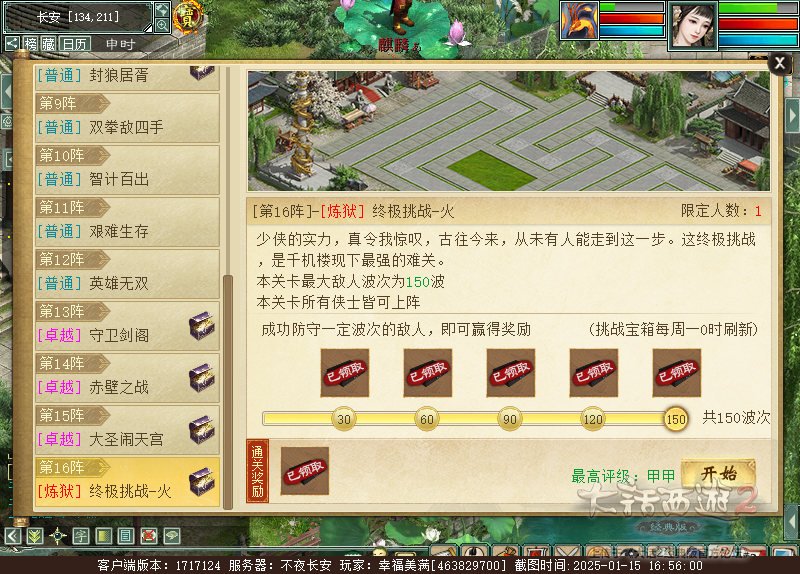Image resolution: width=800 pixels, height=574 pixels.
Task: Click the 贵 gold badge button
Action: [x=187, y=18]
